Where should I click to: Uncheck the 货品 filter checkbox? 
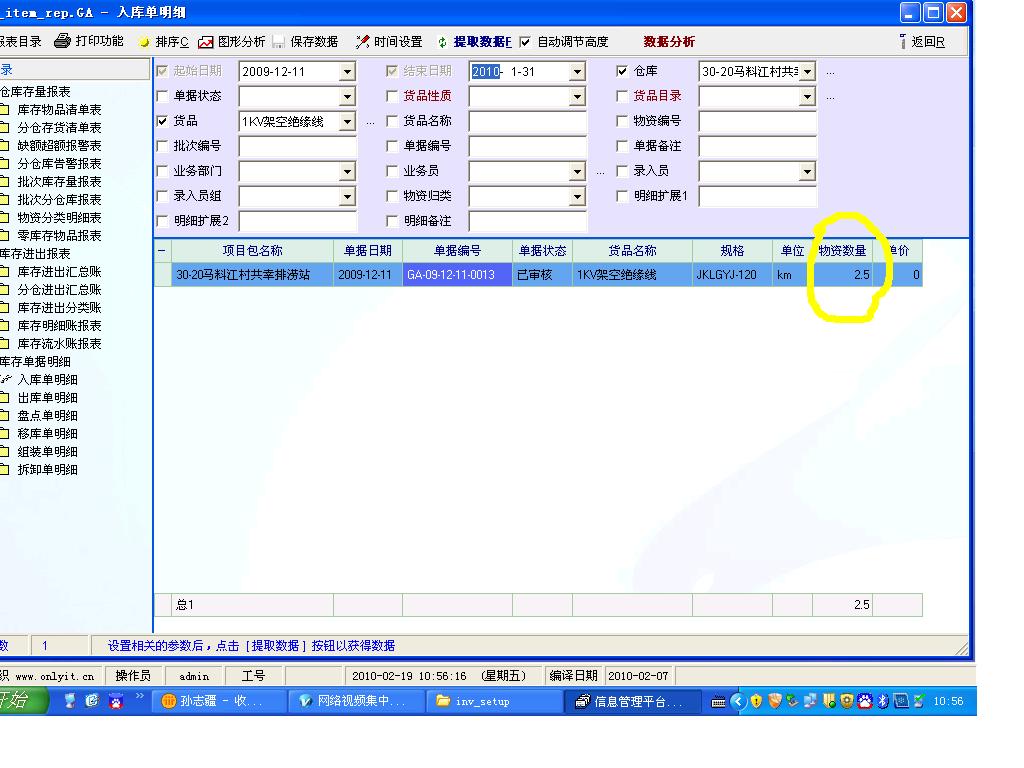pyautogui.click(x=163, y=121)
